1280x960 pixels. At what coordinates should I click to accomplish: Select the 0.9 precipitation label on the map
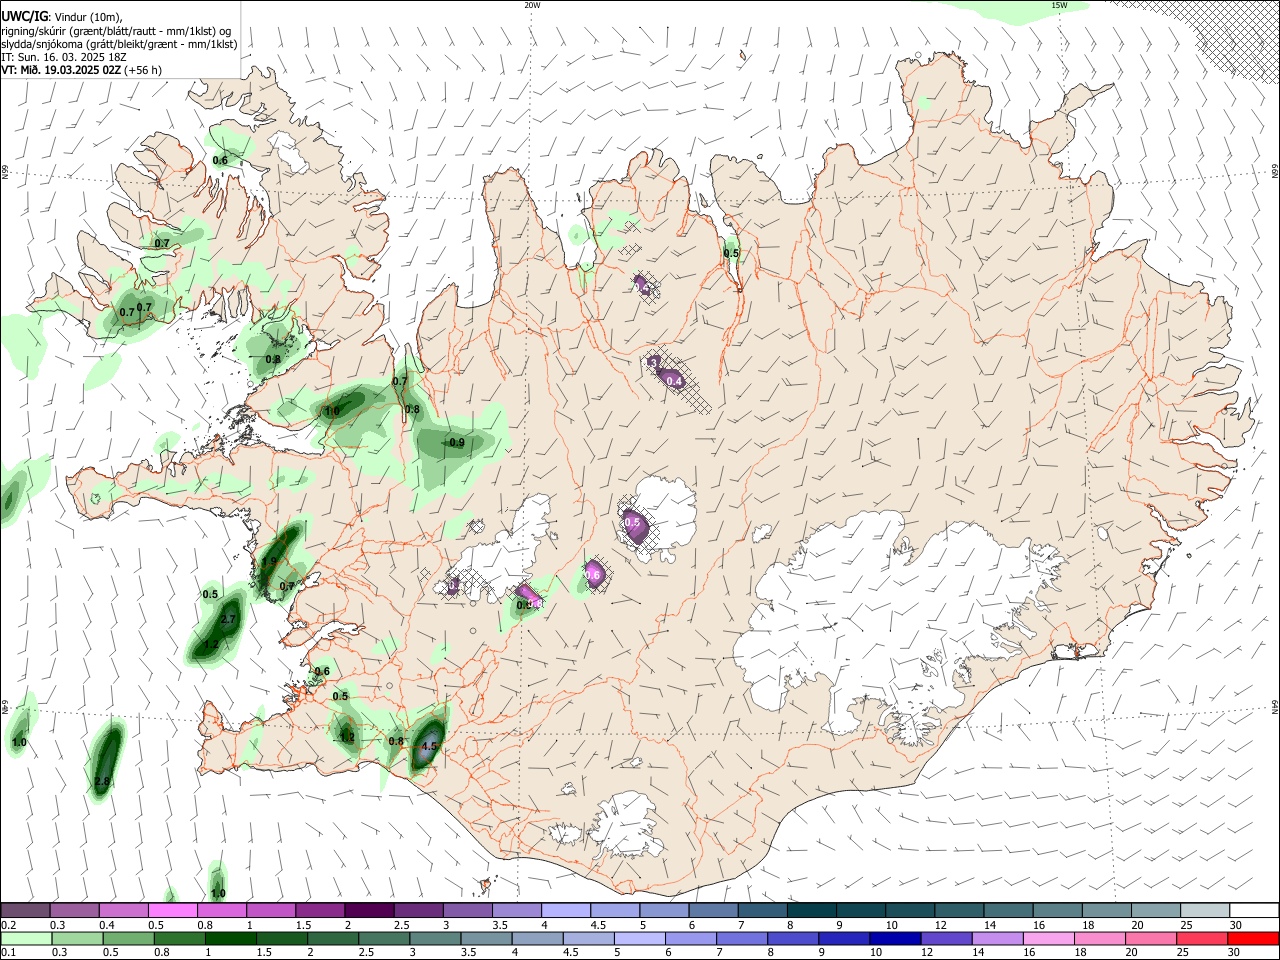coord(457,443)
